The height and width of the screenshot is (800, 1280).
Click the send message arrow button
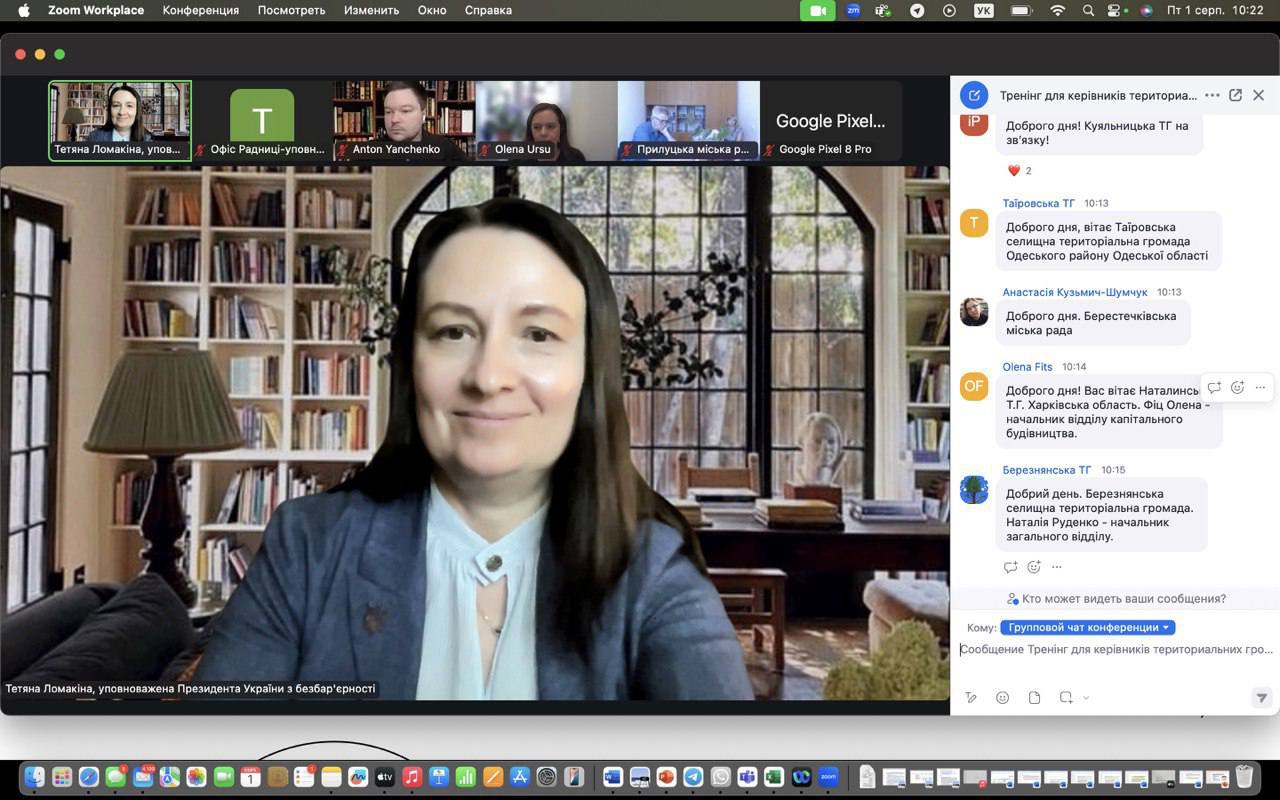[x=1261, y=698]
